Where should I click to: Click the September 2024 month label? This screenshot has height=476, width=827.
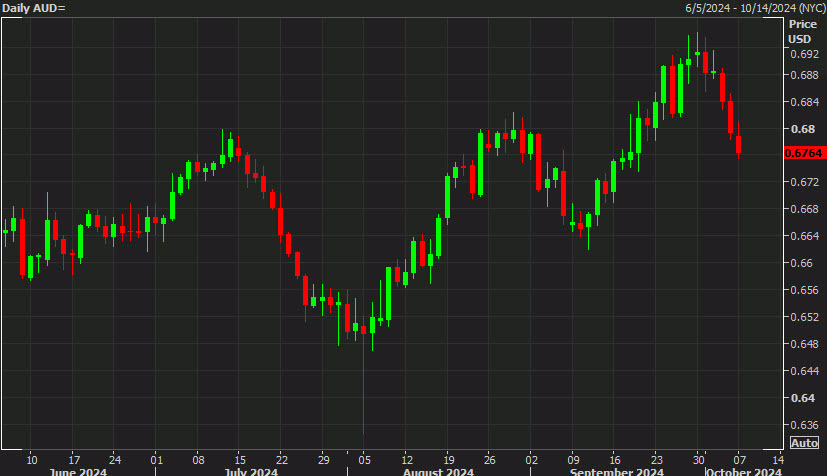pos(617,471)
